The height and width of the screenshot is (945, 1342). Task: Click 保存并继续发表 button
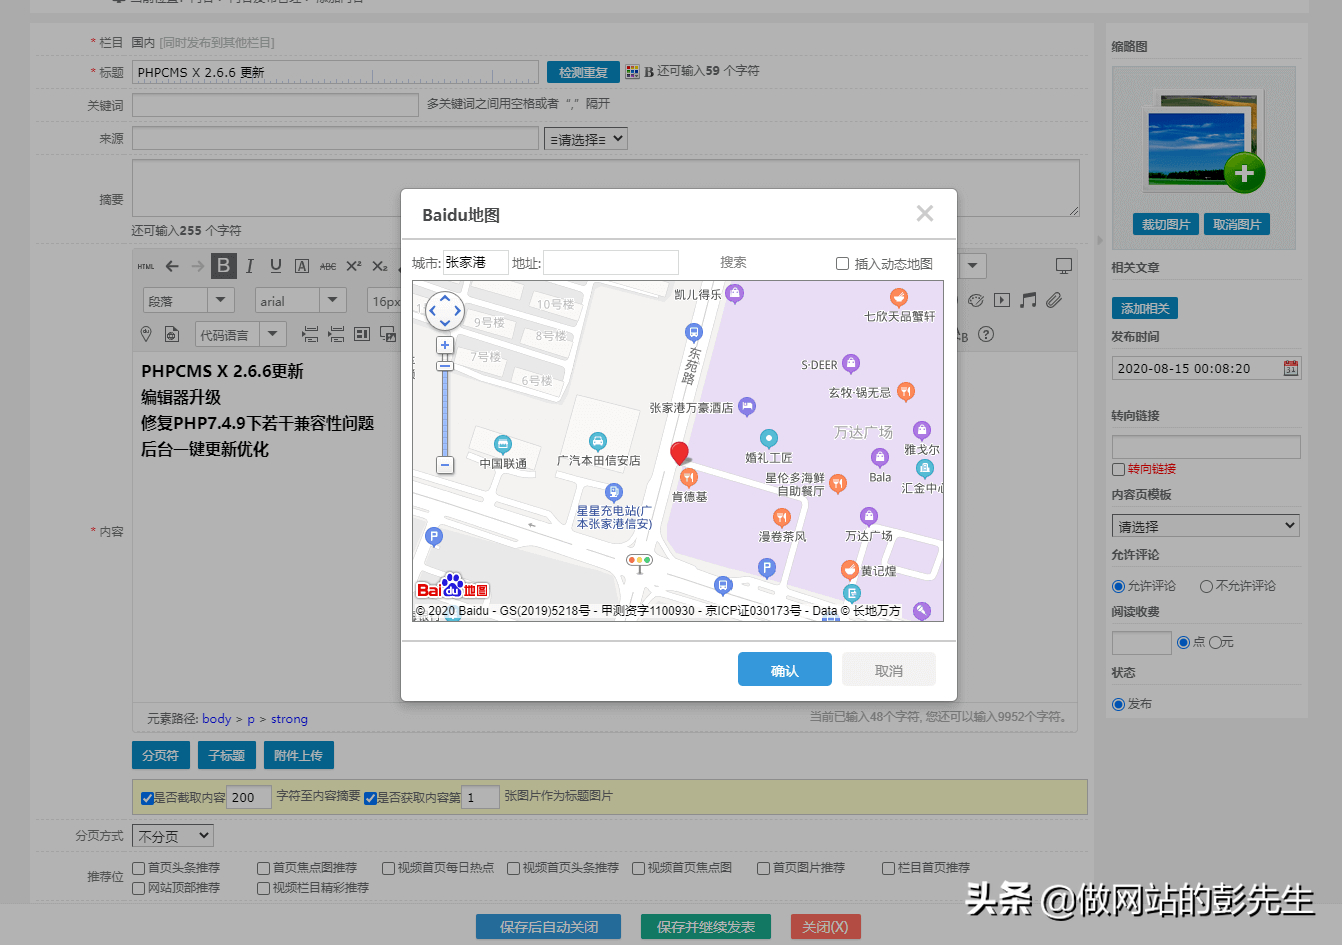pyautogui.click(x=706, y=927)
